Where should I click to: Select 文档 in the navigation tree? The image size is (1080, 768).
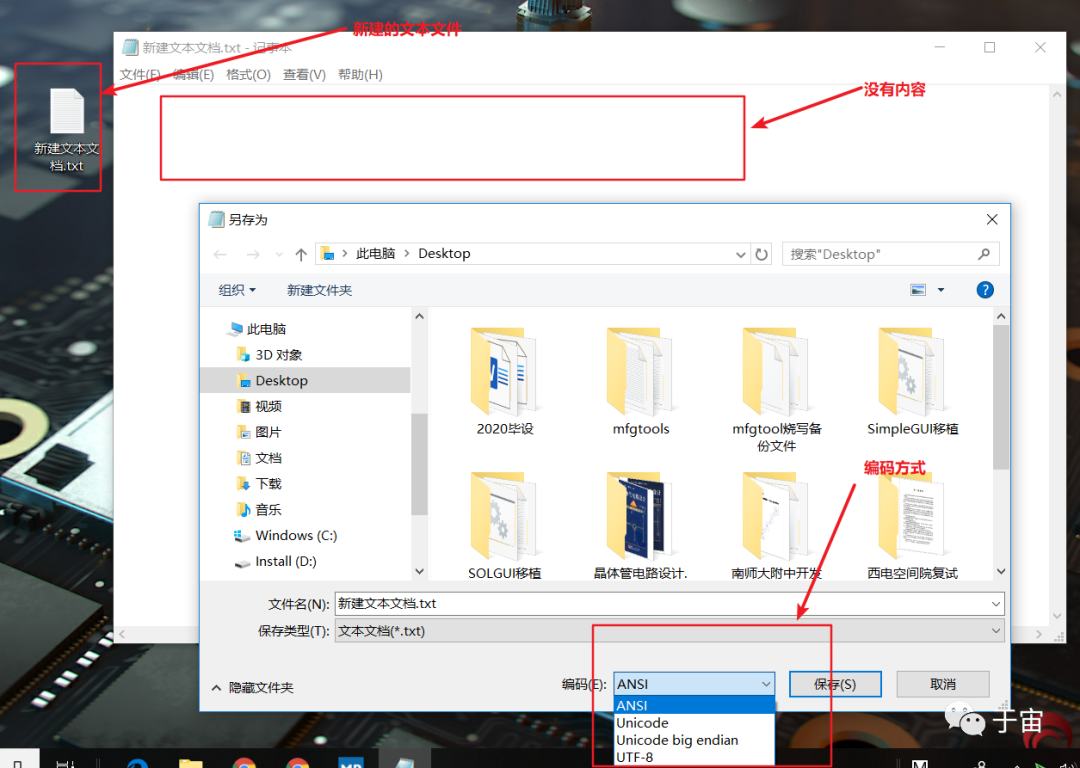click(x=268, y=458)
